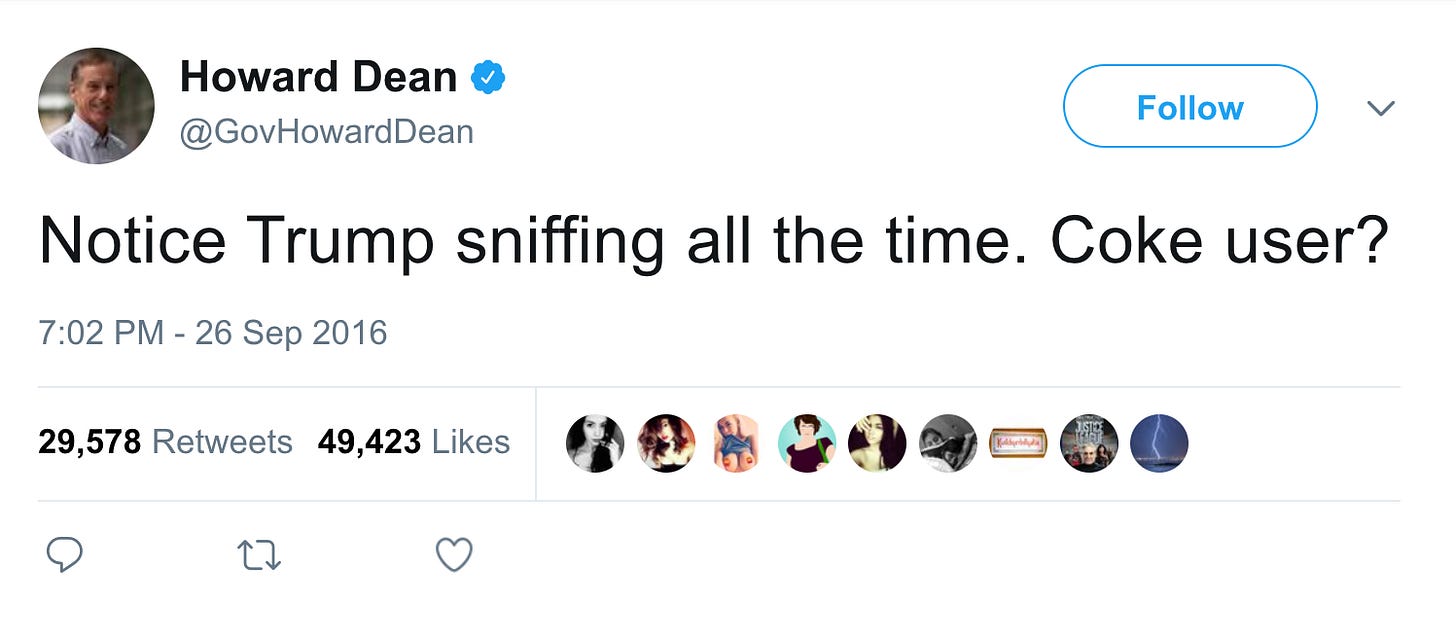Click the grayscale couple avatar
Screen dimensions: 1456x635
tap(948, 443)
